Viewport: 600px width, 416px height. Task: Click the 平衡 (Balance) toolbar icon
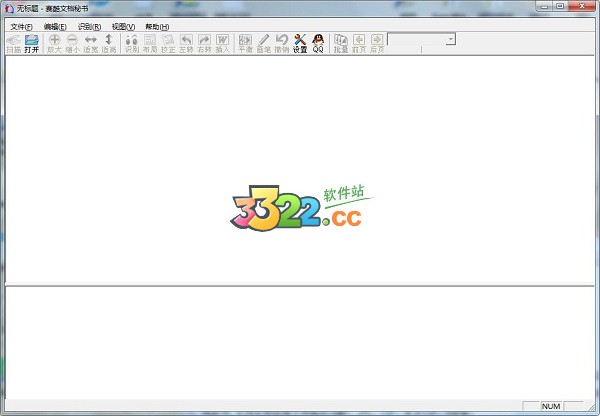point(245,44)
